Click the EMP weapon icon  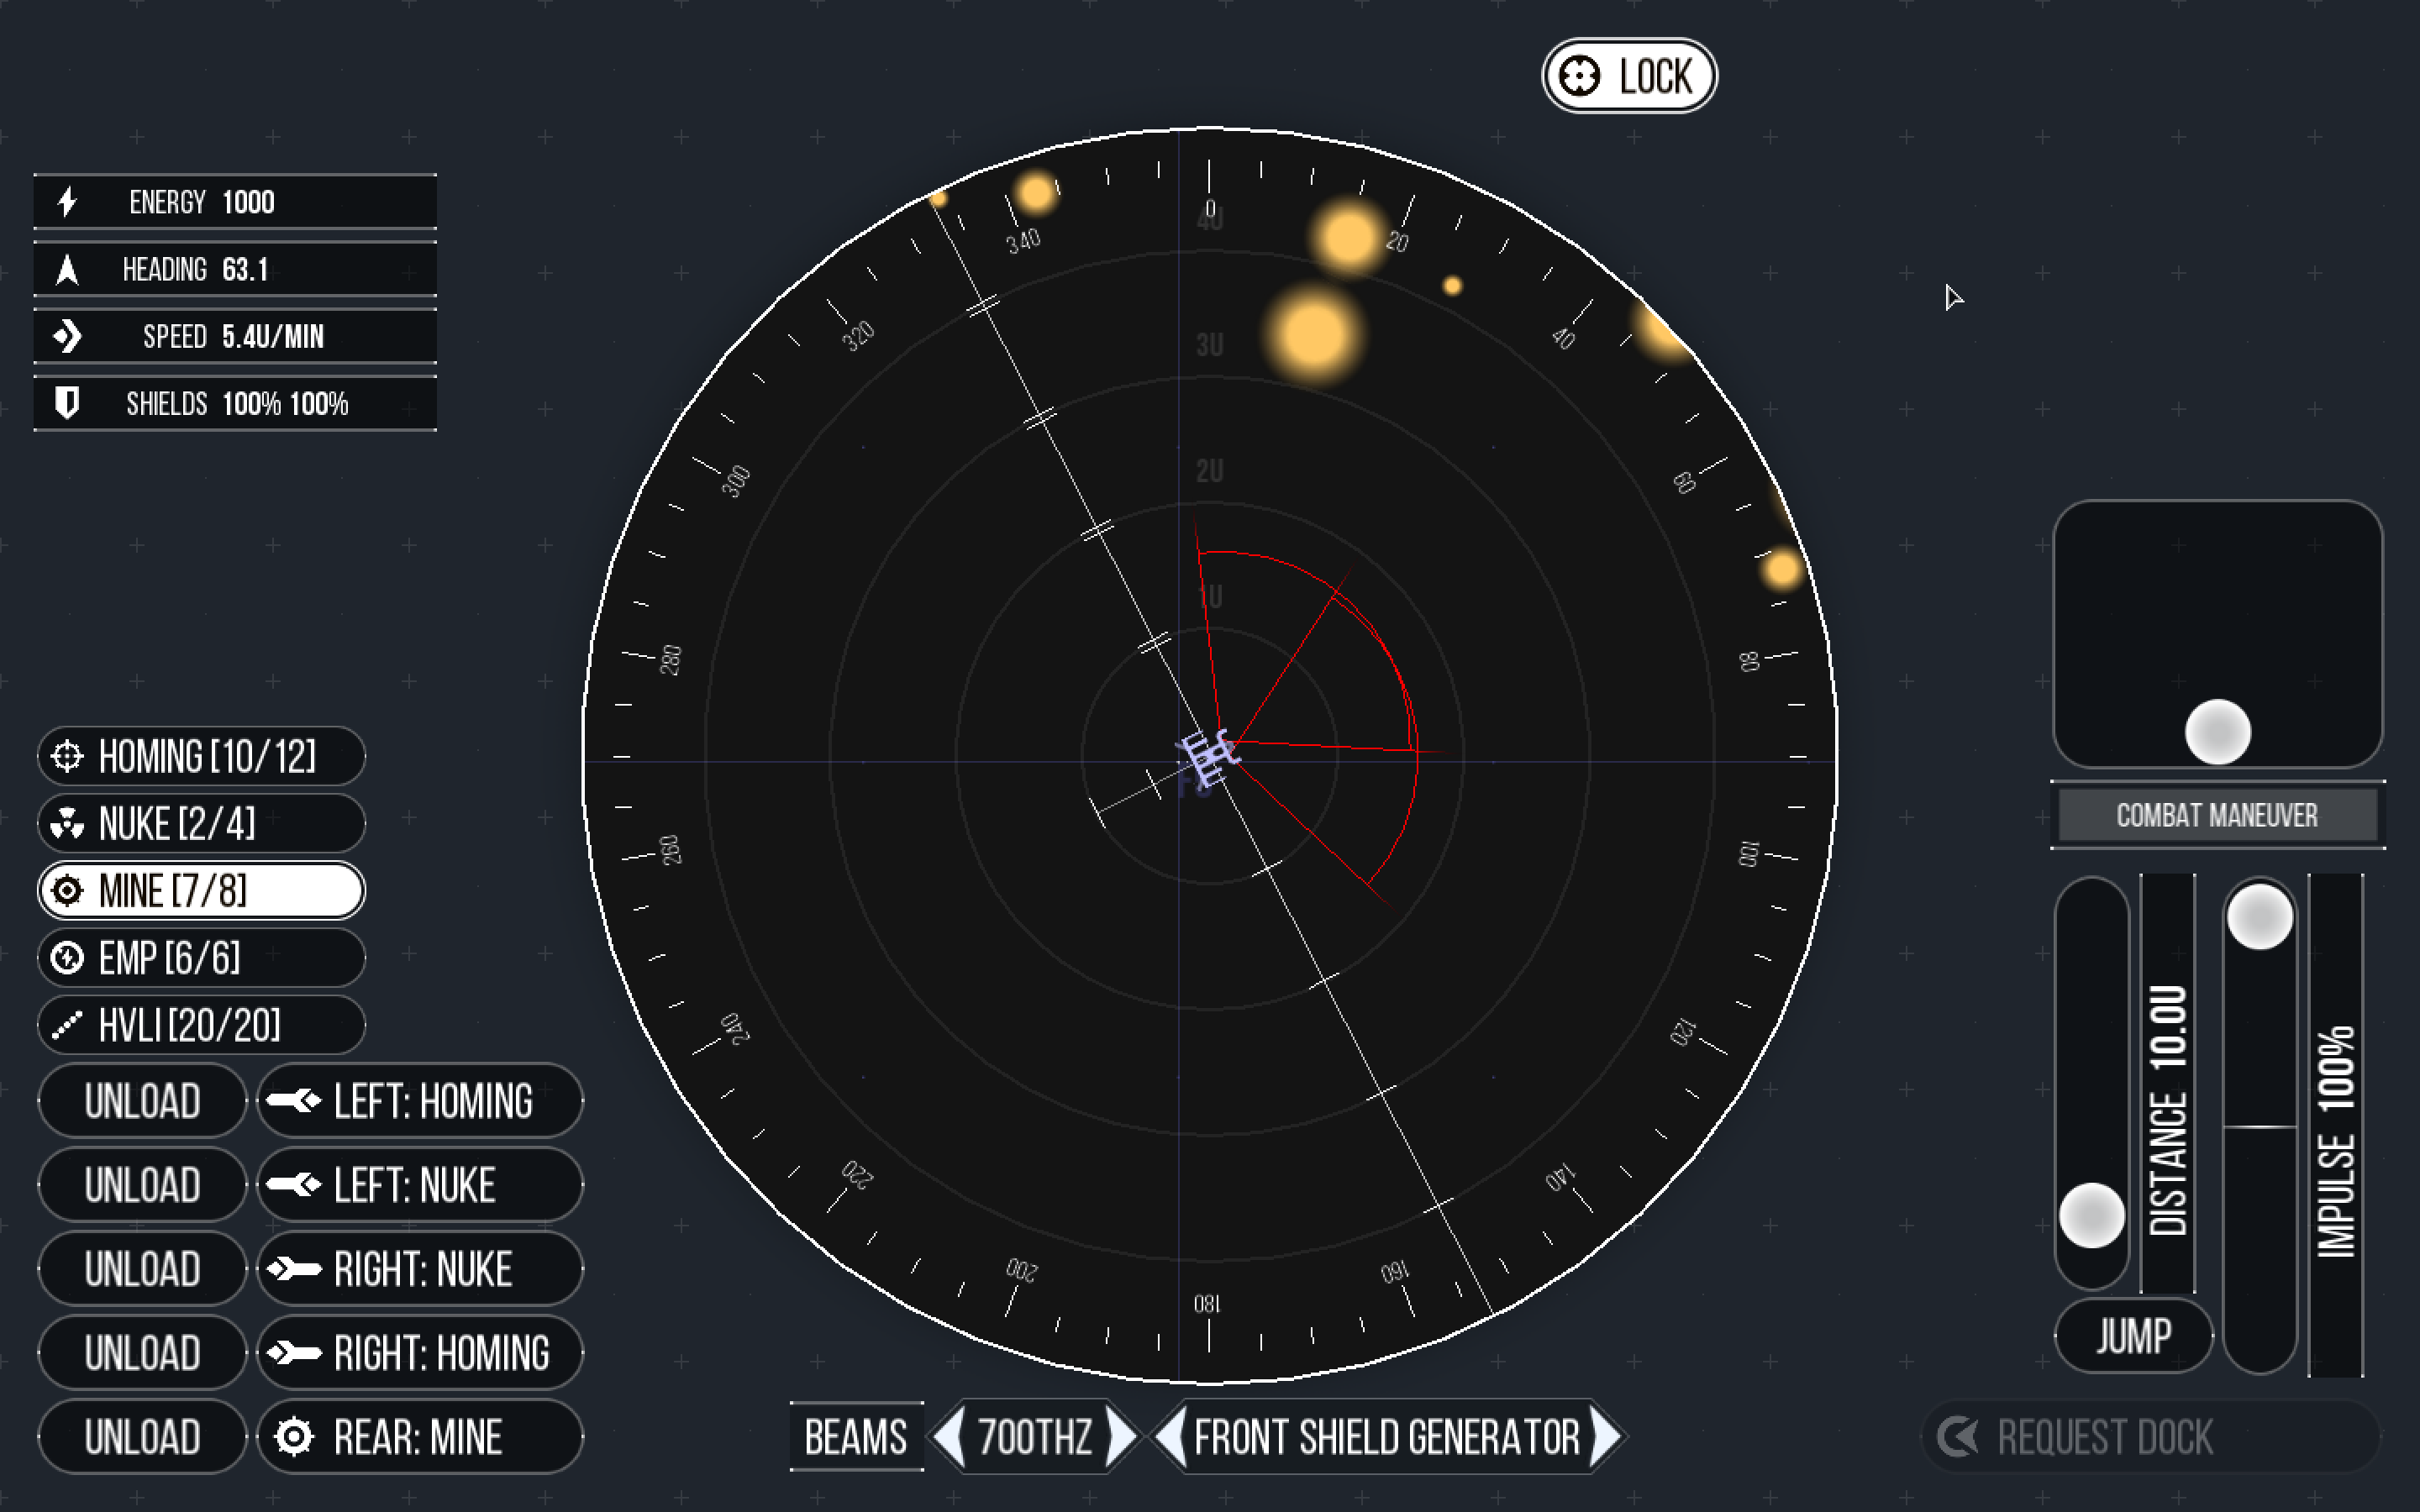coord(67,957)
